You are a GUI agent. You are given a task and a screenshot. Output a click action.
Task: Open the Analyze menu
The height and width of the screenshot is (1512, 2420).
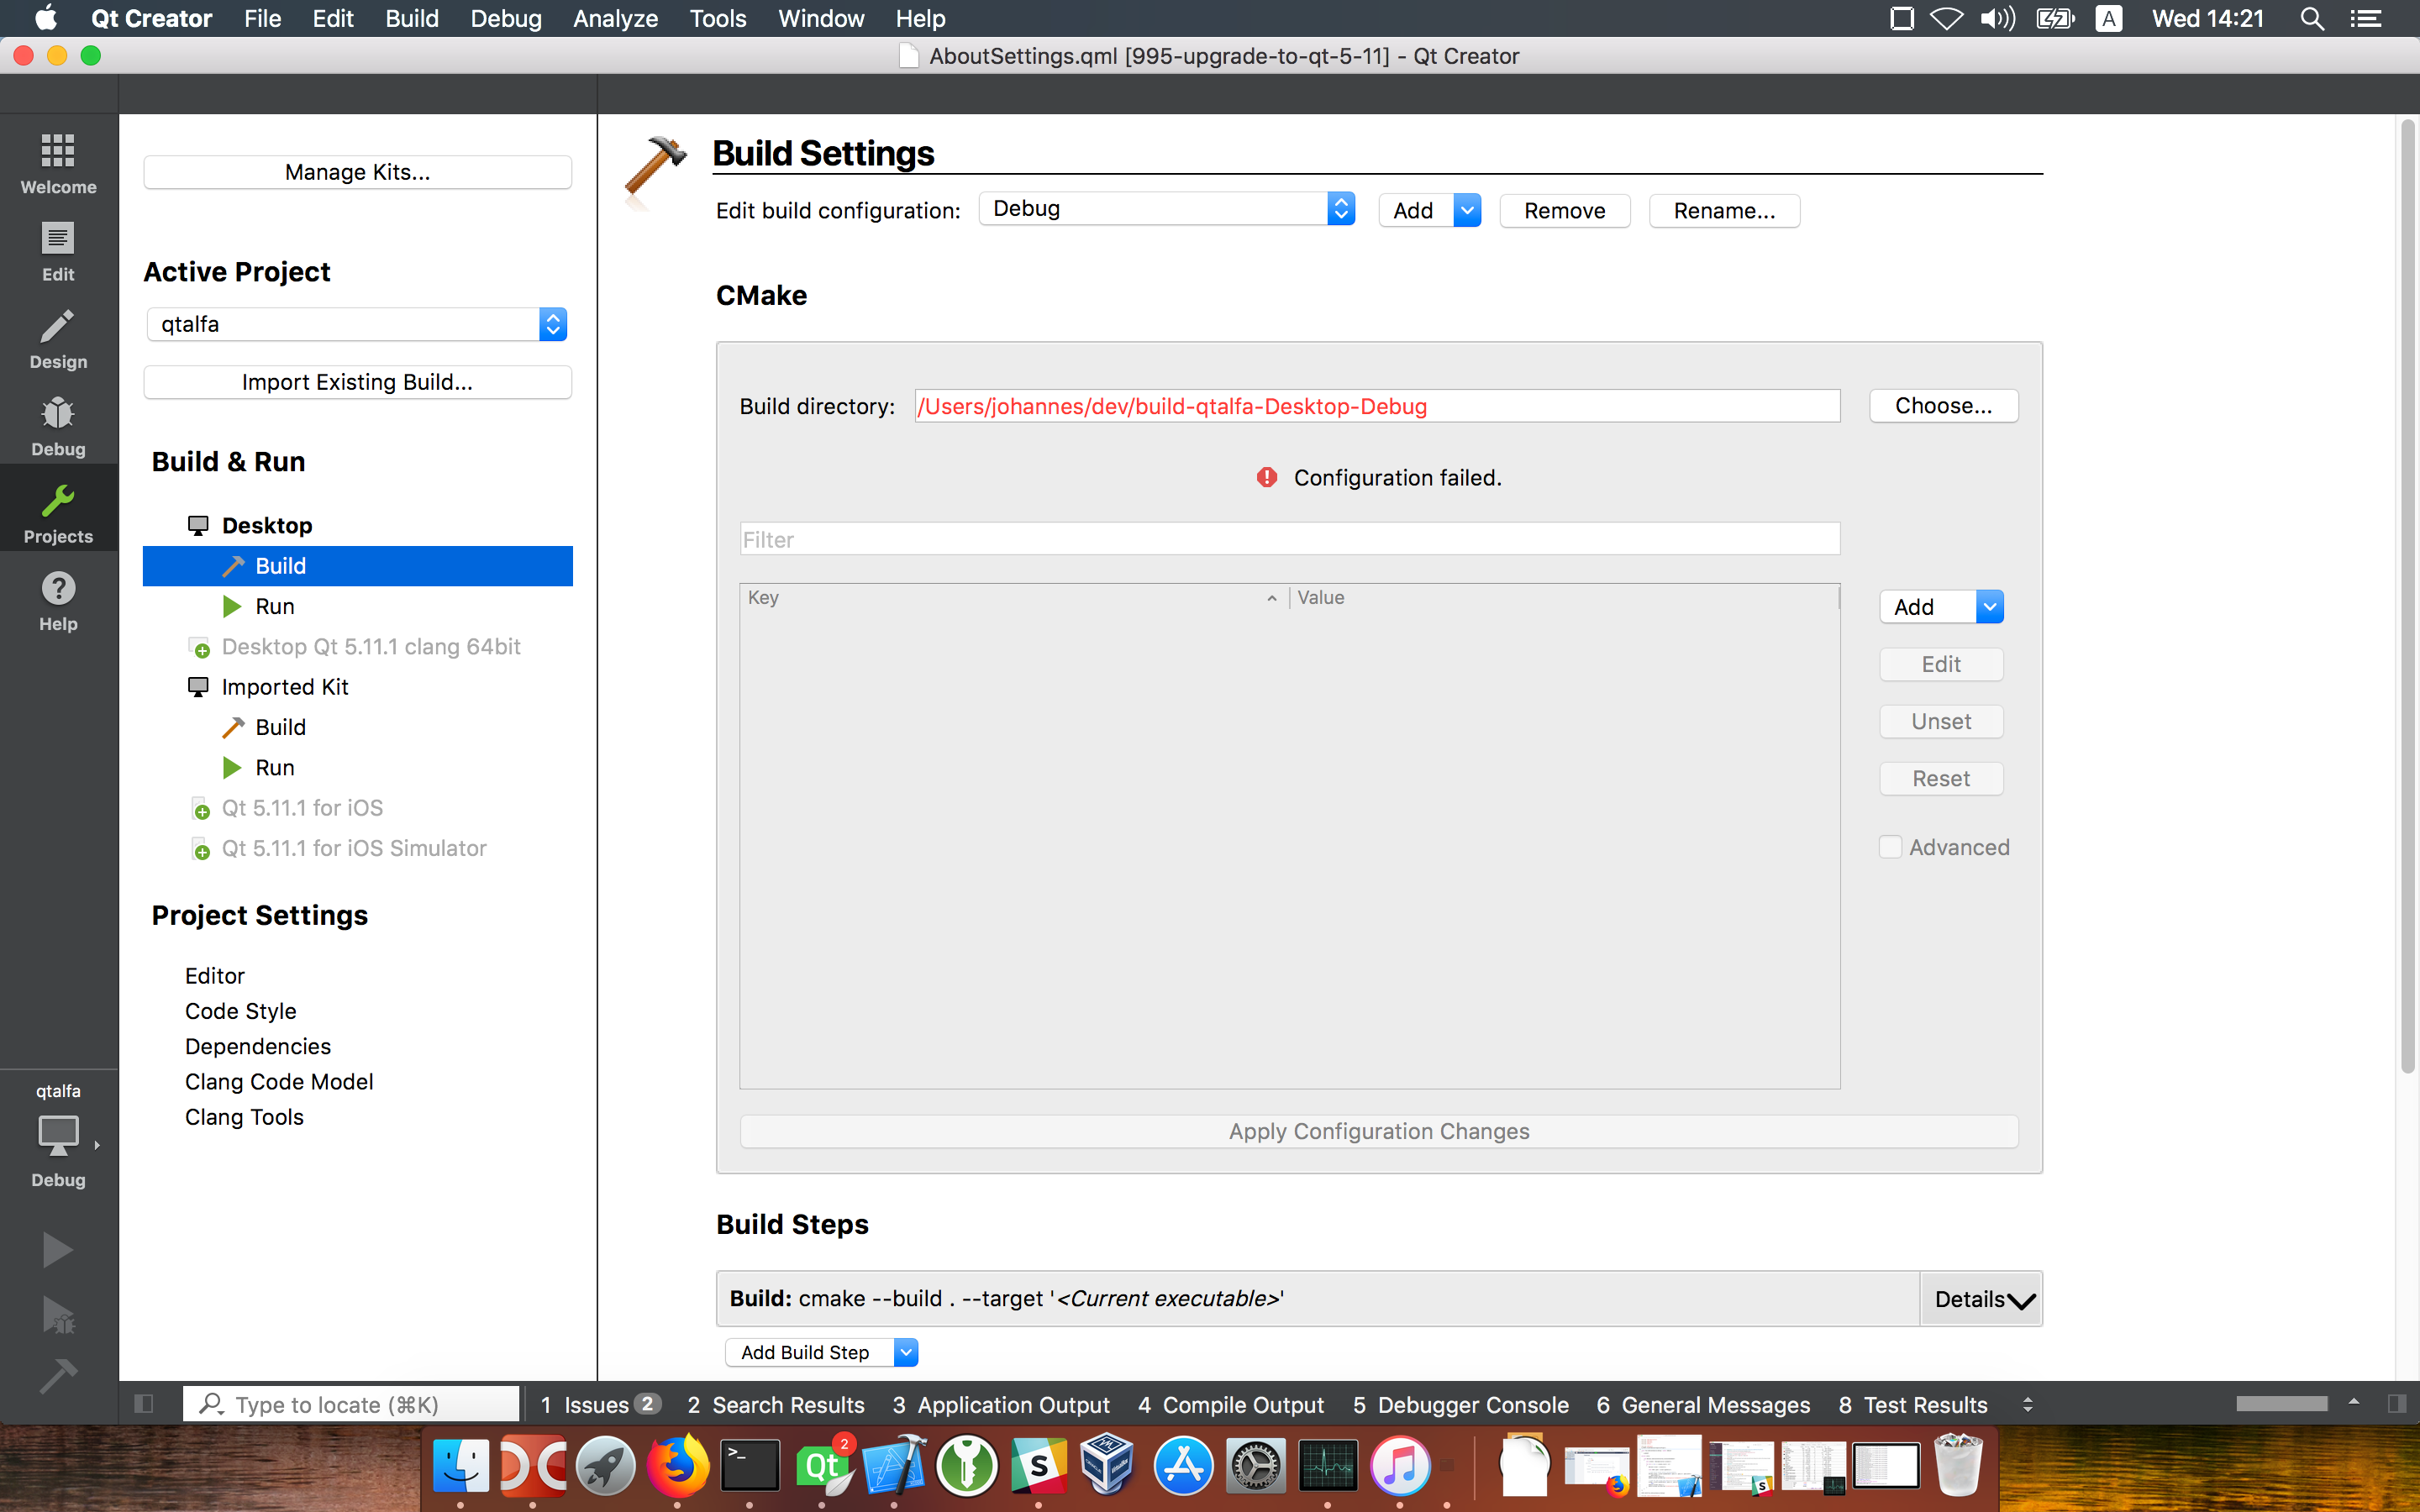pos(615,18)
